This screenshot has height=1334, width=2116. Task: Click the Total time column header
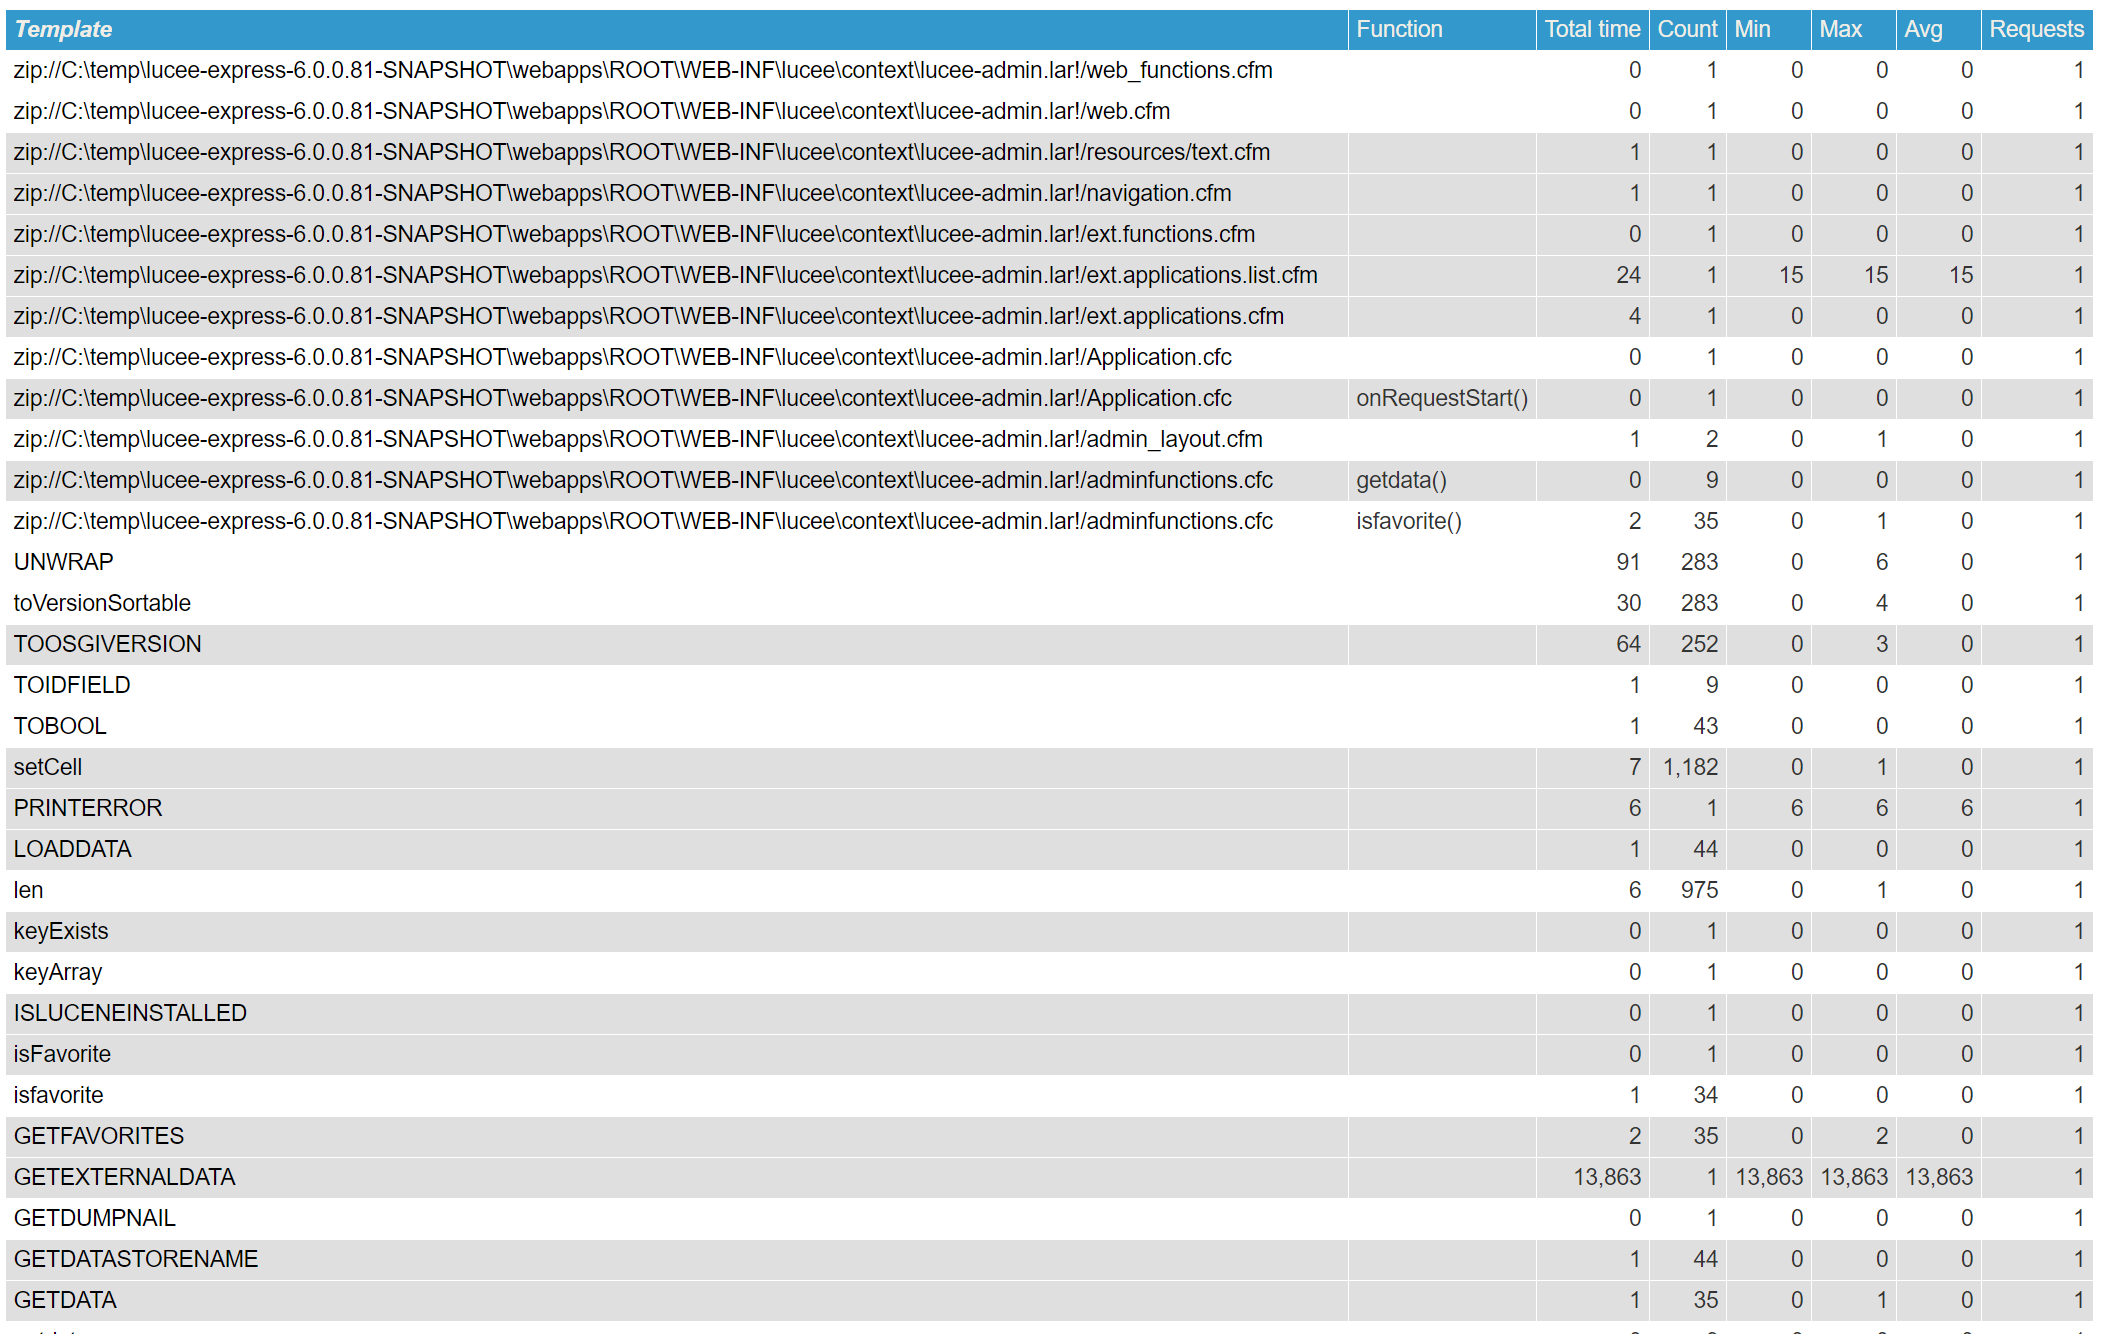(1591, 29)
